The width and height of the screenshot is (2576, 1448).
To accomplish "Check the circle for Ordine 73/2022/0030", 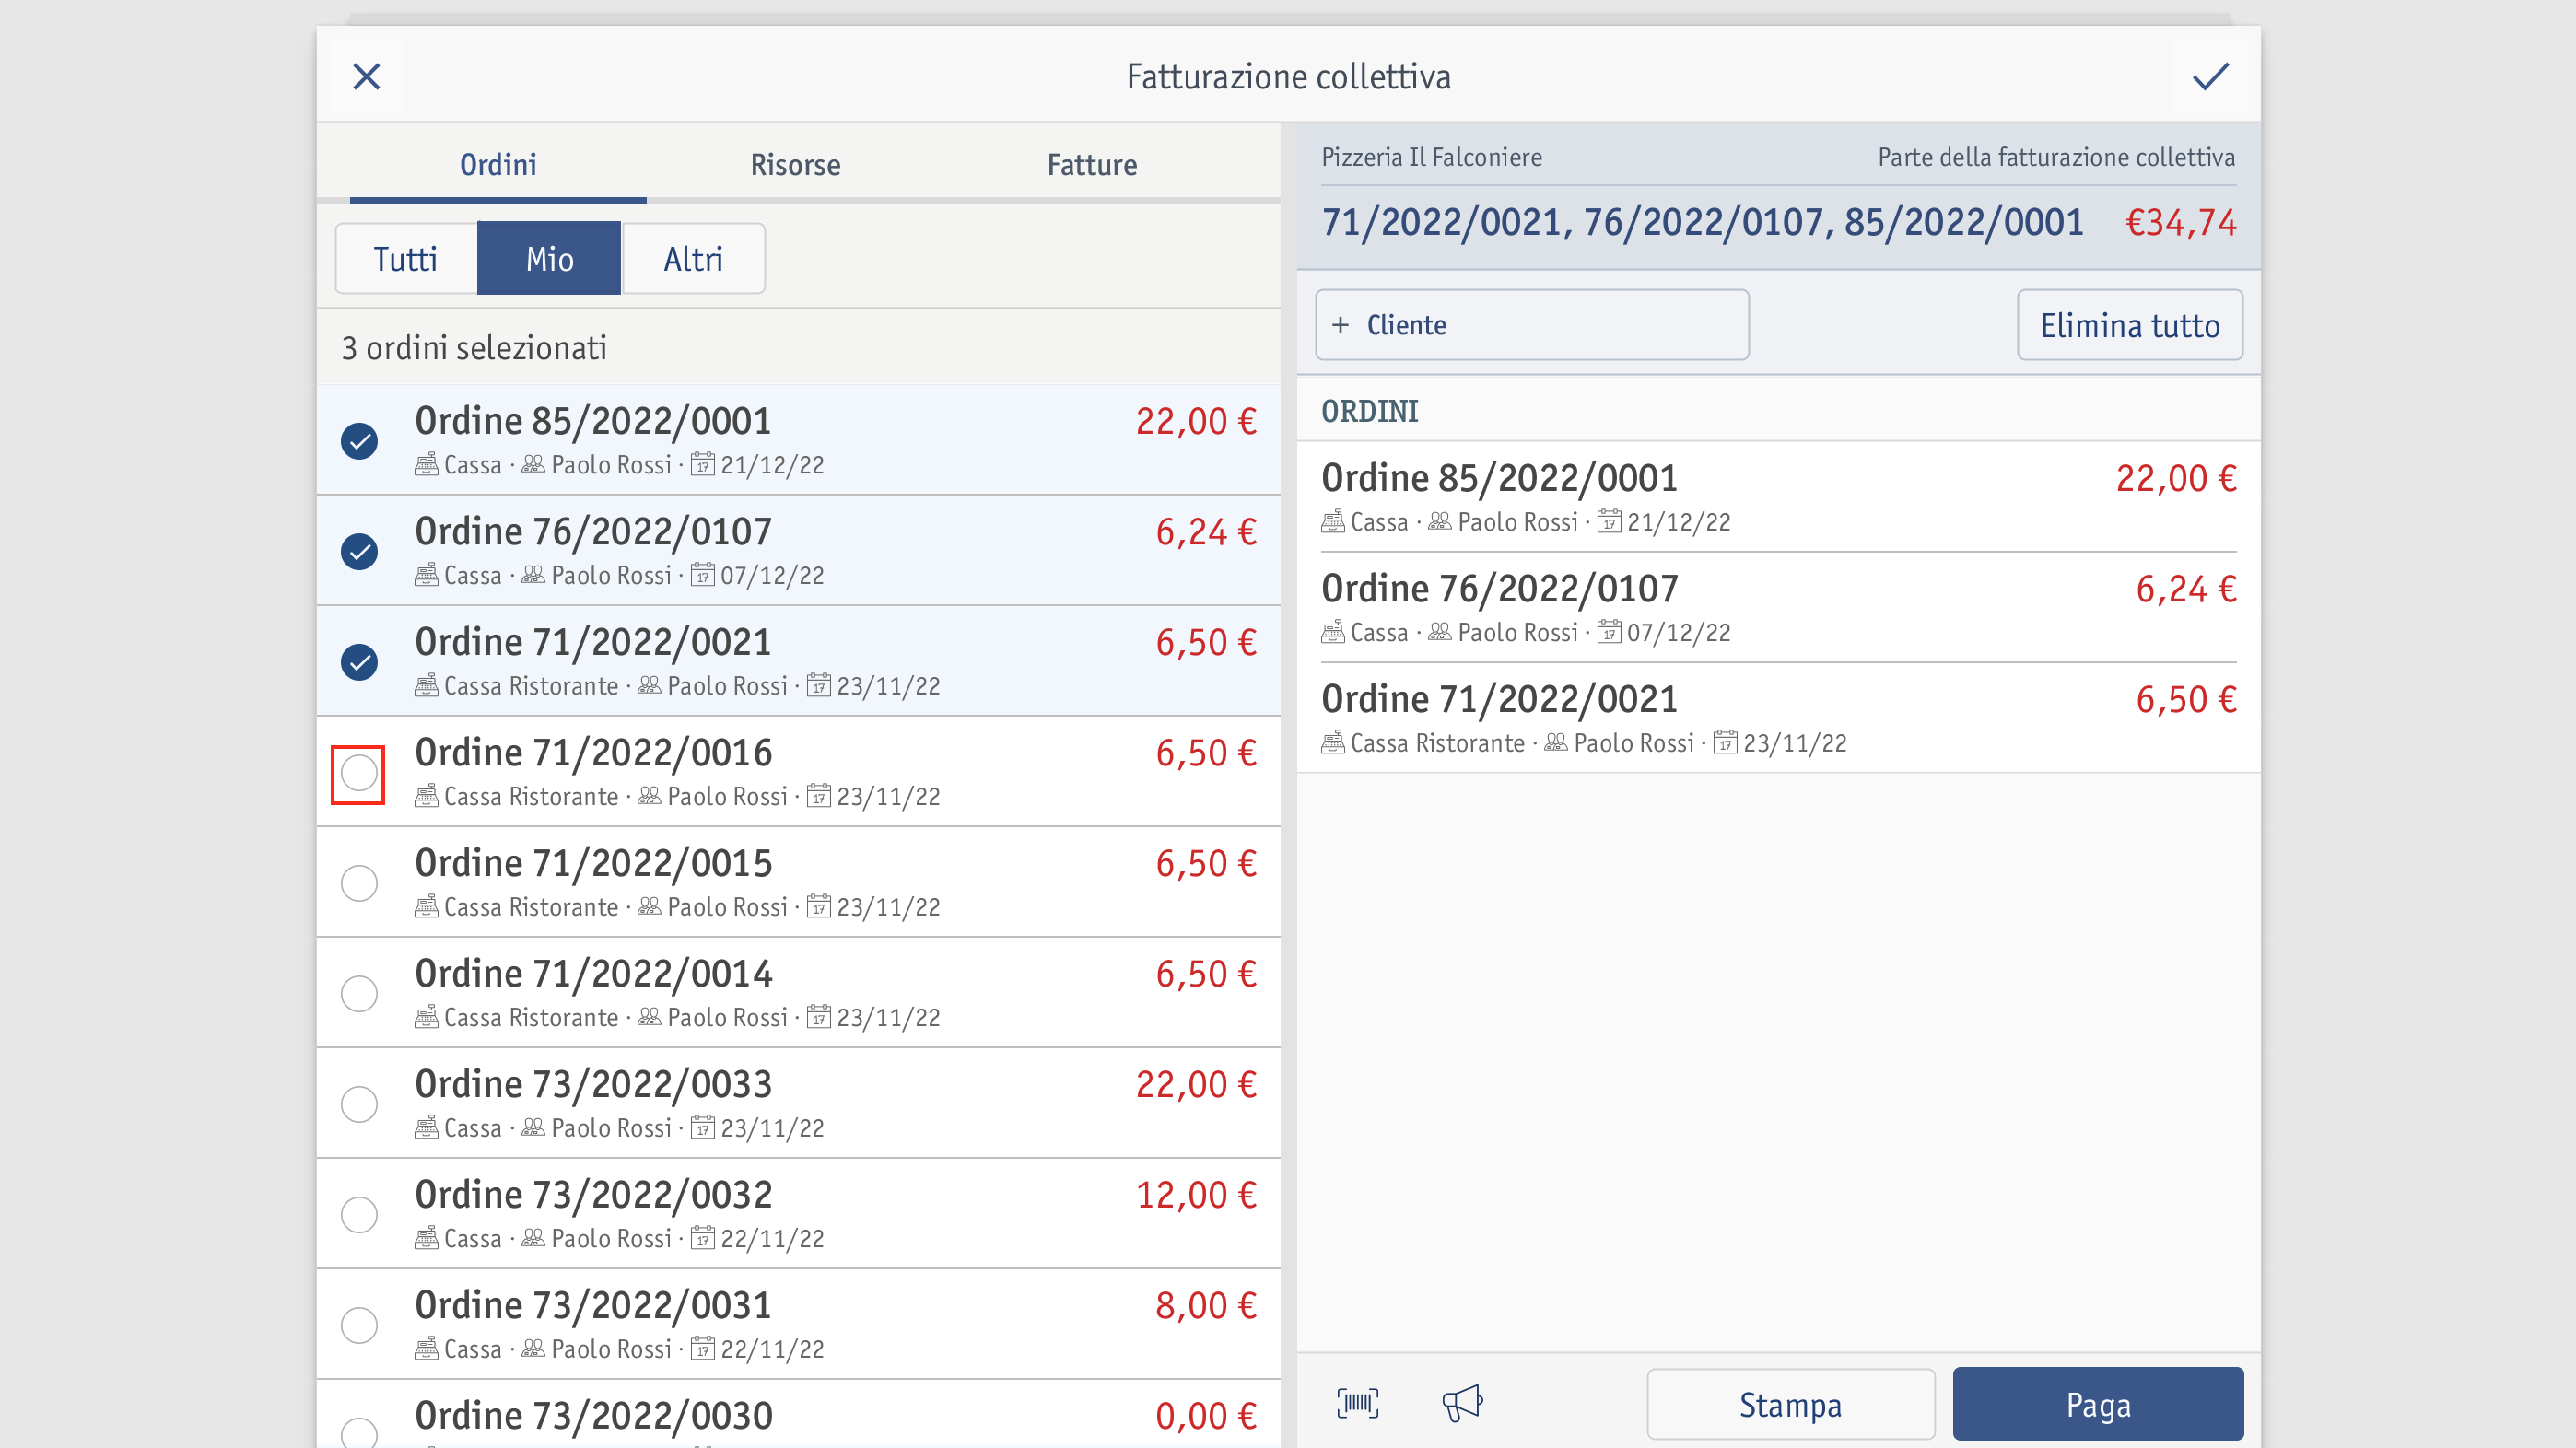I will pos(359,1434).
